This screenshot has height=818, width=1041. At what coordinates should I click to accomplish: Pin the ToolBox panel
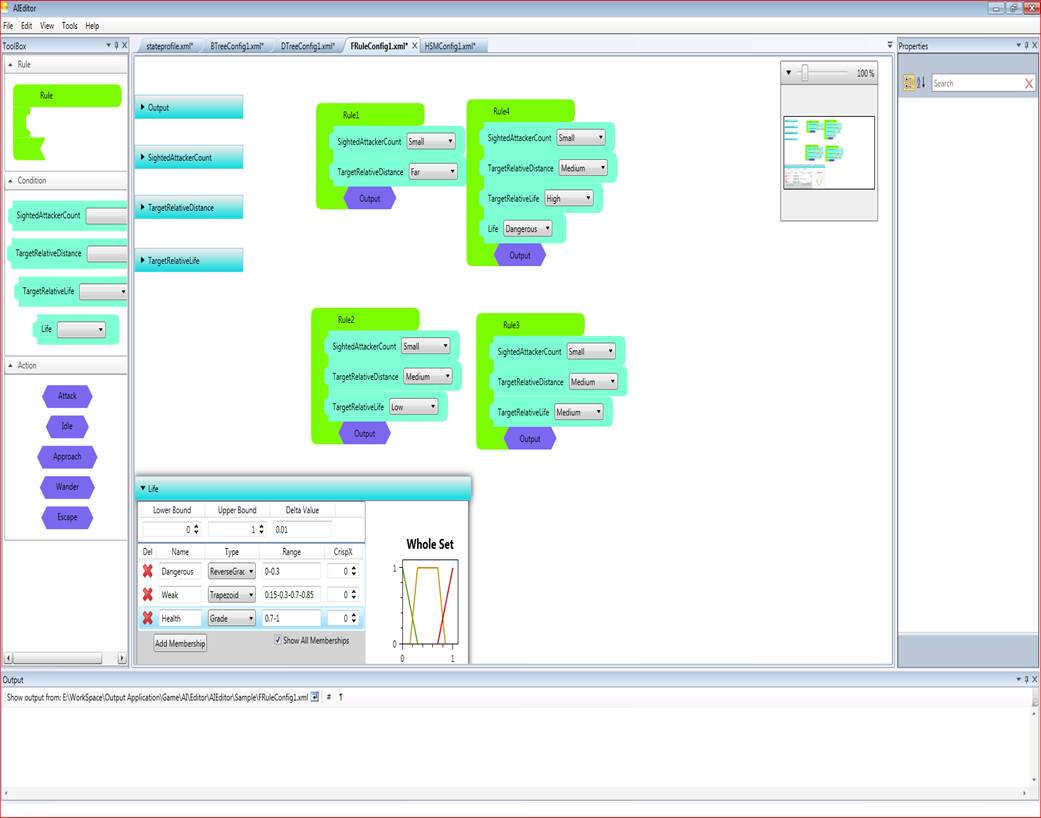(x=116, y=46)
